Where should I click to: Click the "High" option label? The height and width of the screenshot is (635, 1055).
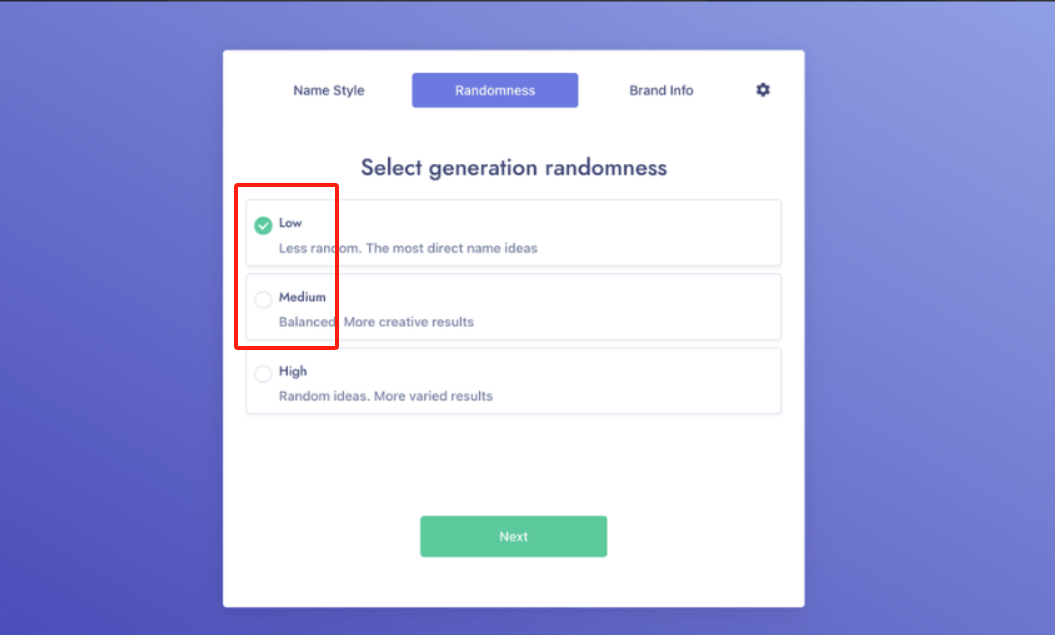point(293,371)
